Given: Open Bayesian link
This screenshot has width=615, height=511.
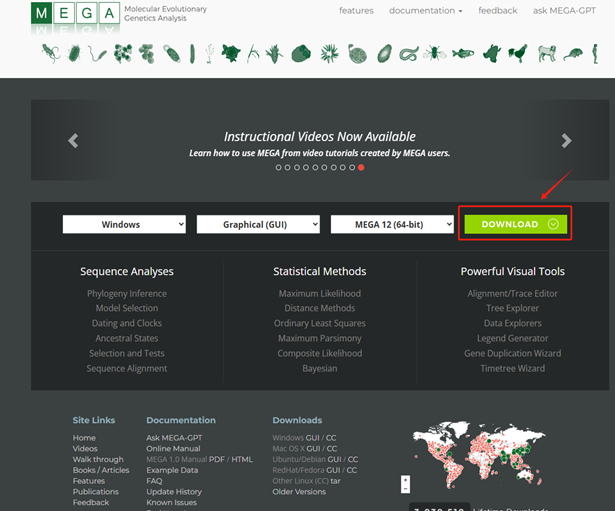Looking at the screenshot, I should [320, 368].
